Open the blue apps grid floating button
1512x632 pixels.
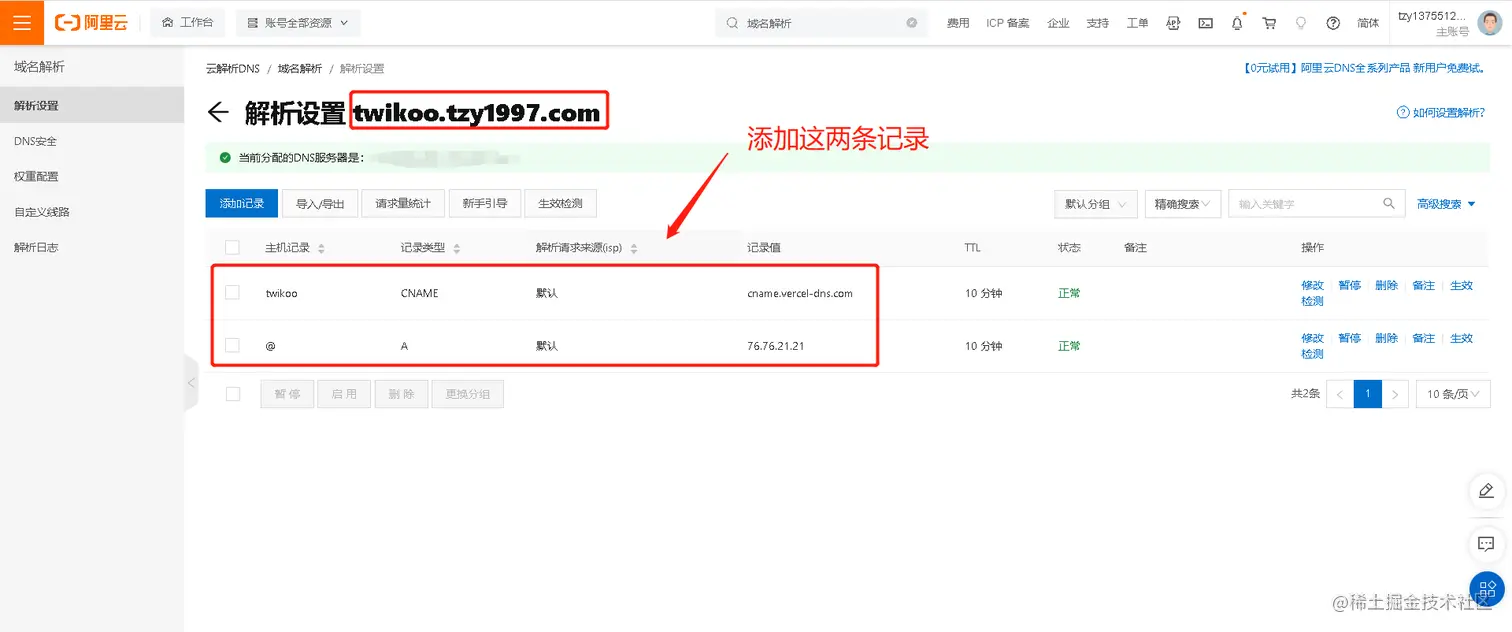[1487, 590]
